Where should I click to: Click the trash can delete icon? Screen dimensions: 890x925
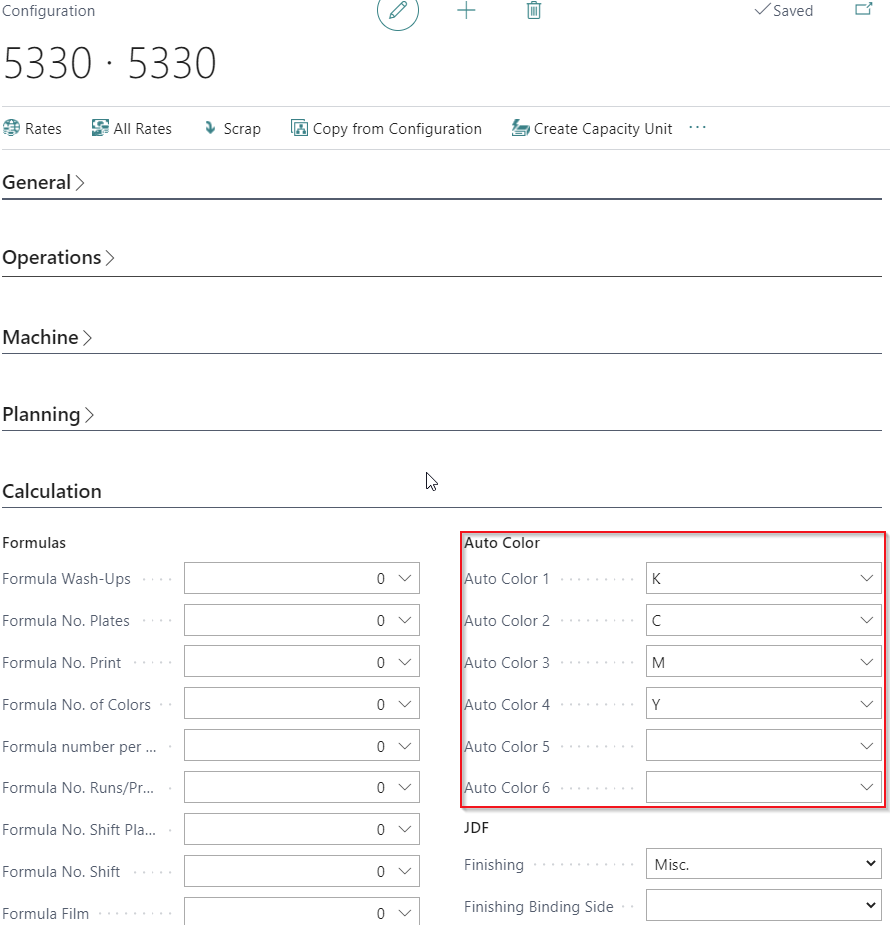pos(534,11)
